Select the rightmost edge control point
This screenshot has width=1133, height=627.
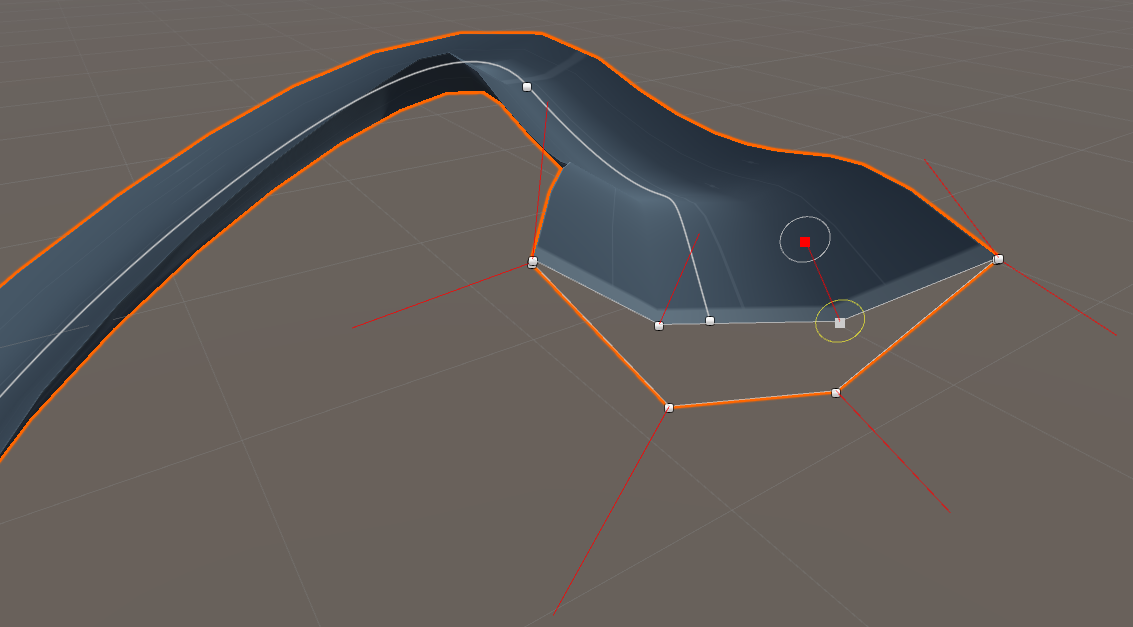coord(997,258)
